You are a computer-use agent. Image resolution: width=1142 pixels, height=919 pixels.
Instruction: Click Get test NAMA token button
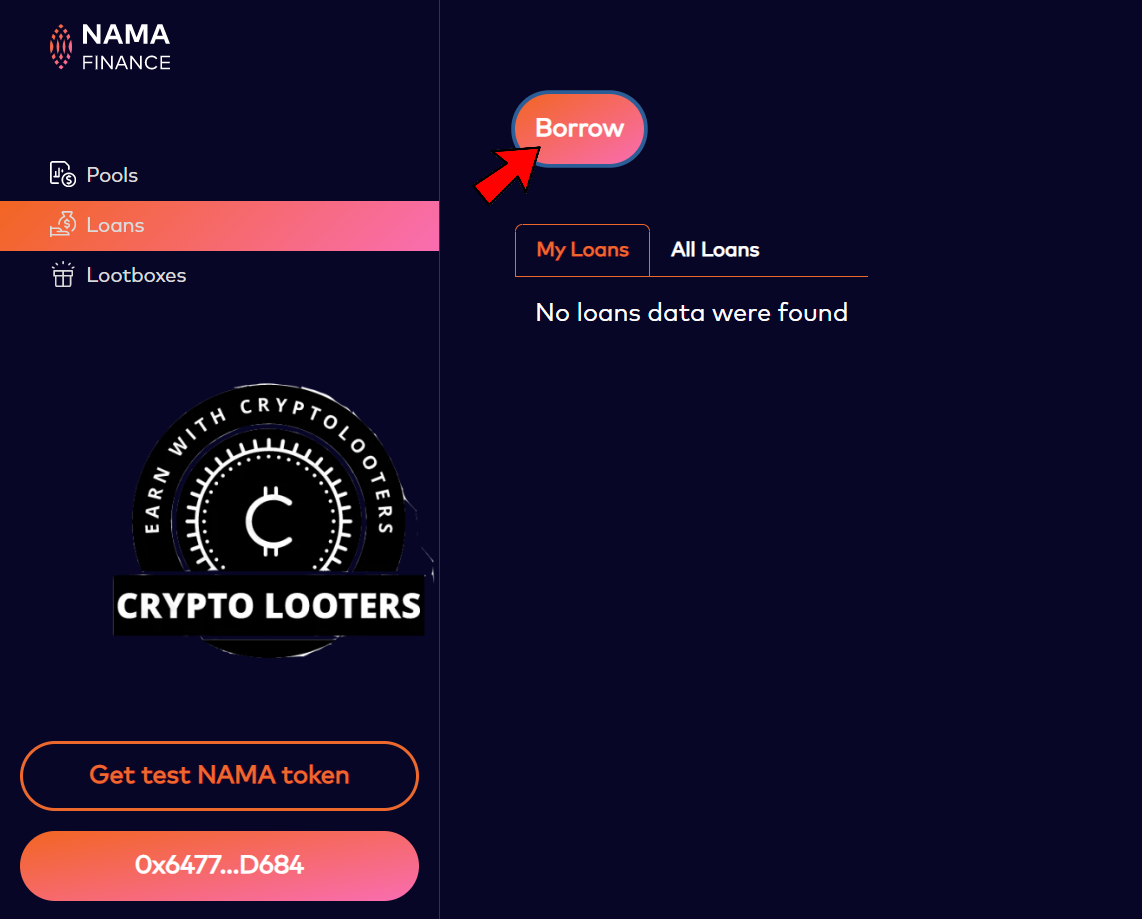tap(219, 775)
